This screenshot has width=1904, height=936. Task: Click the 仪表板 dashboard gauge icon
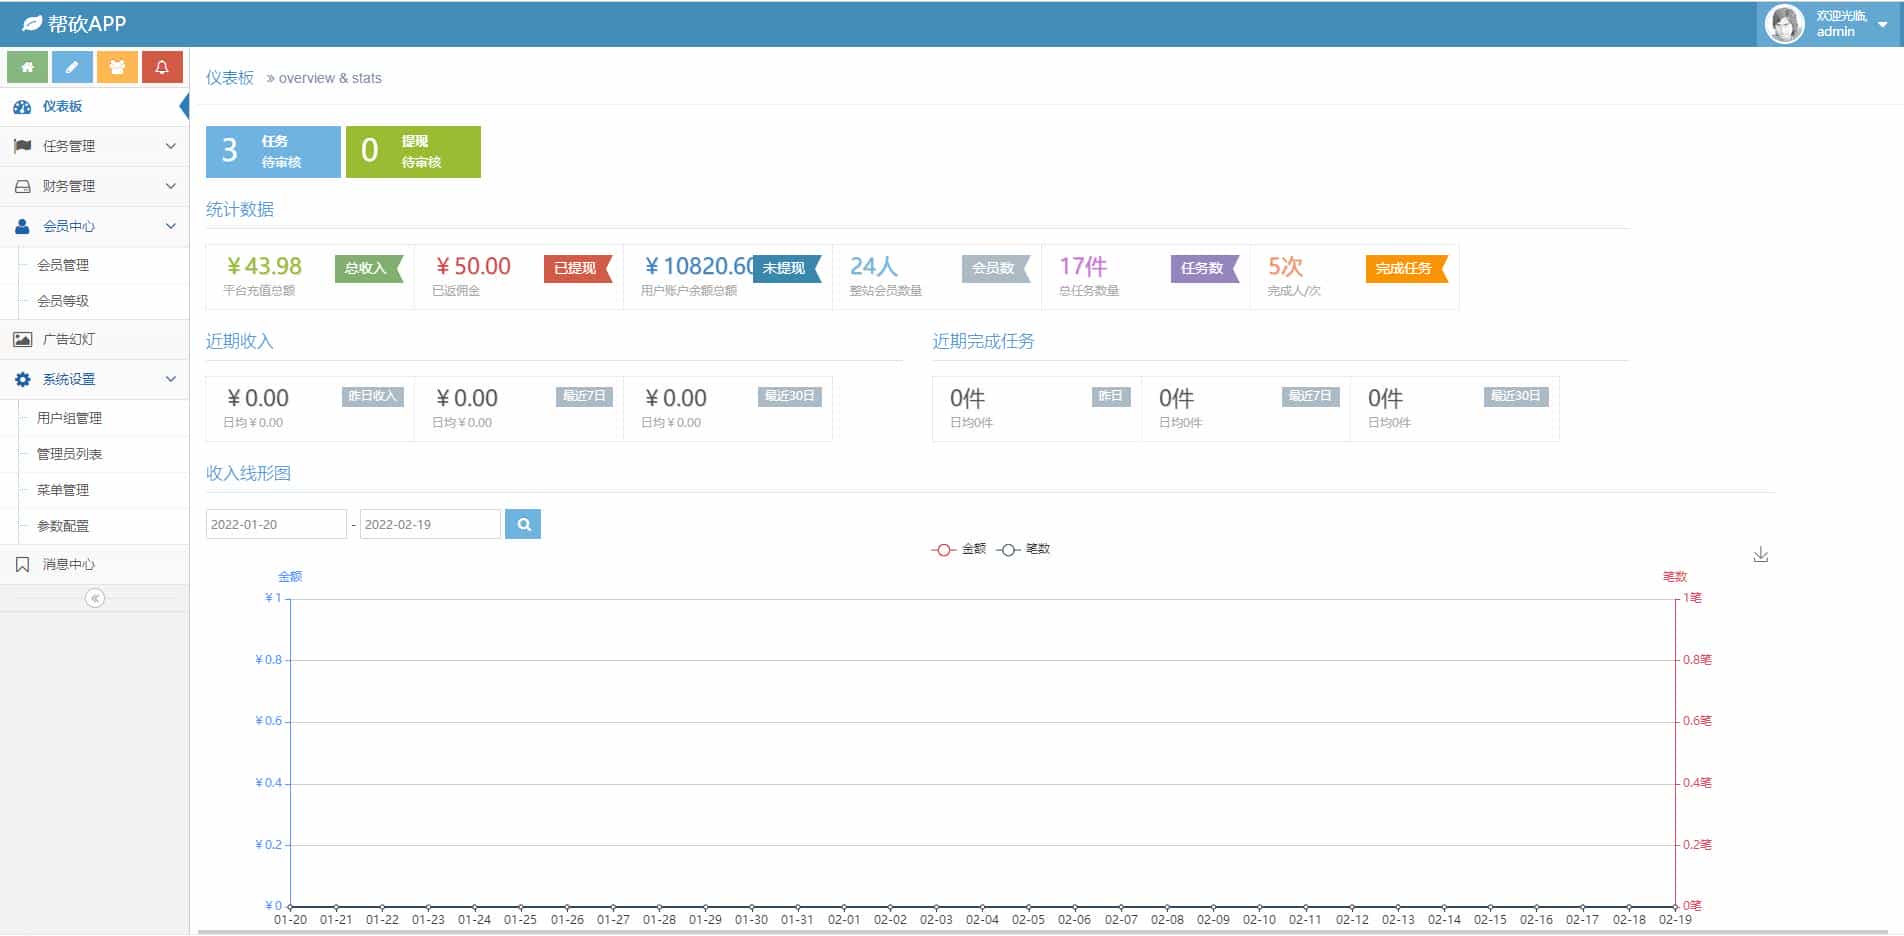pyautogui.click(x=22, y=106)
